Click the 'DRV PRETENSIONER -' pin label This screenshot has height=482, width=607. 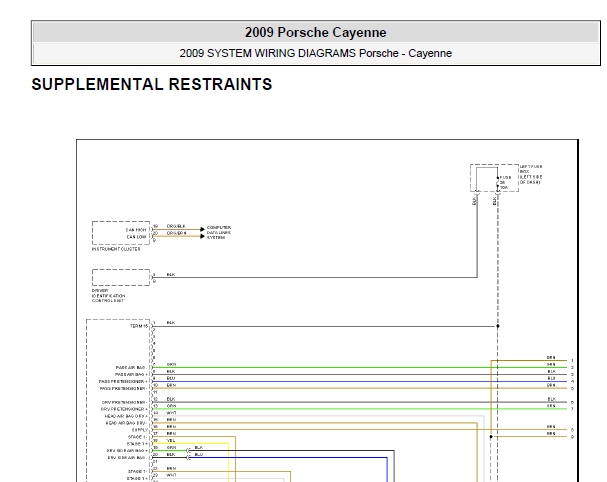[x=124, y=402]
